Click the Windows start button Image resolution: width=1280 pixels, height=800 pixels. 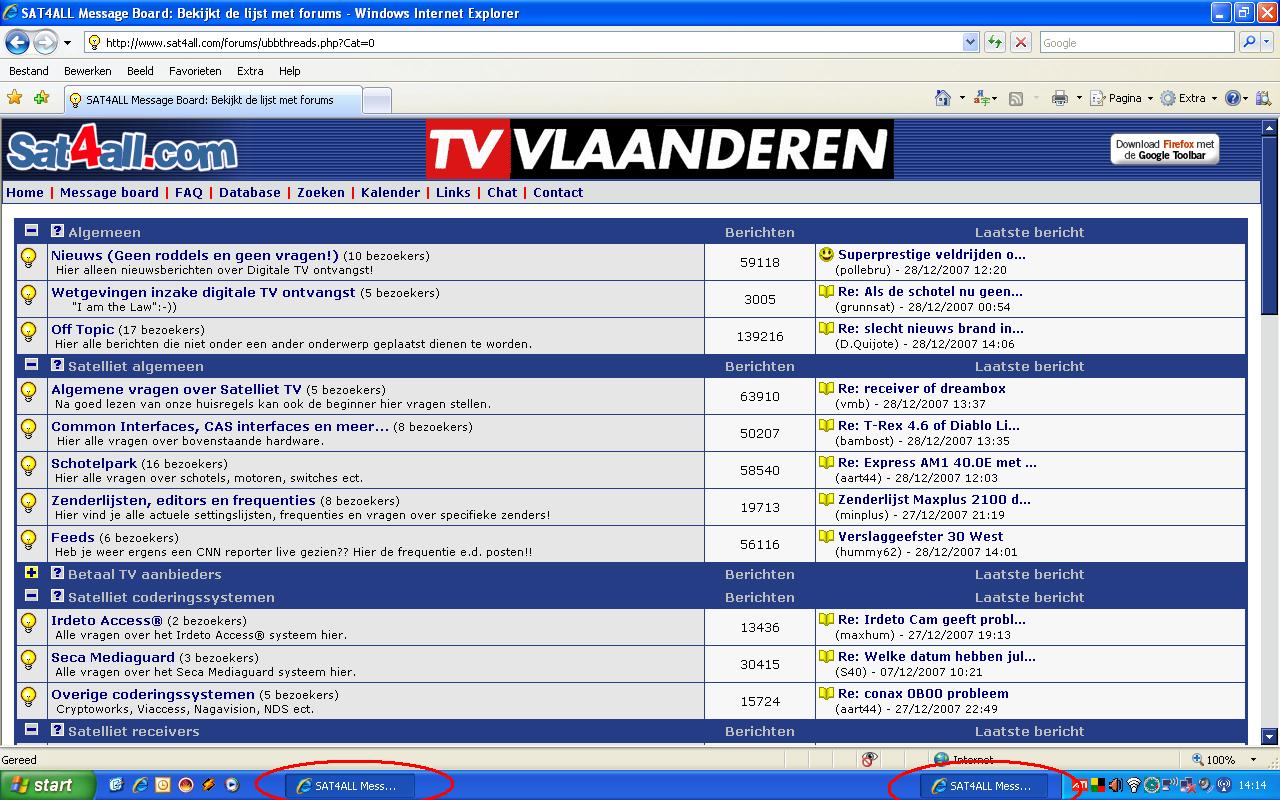point(48,785)
